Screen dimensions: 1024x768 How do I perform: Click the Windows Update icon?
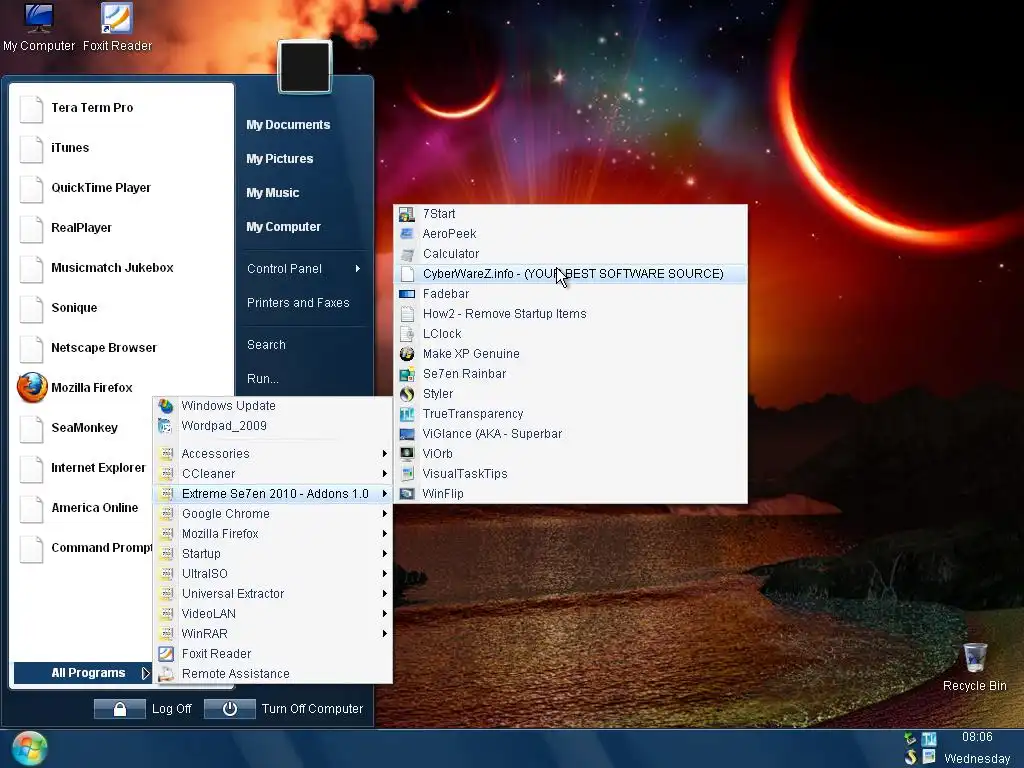(x=166, y=406)
